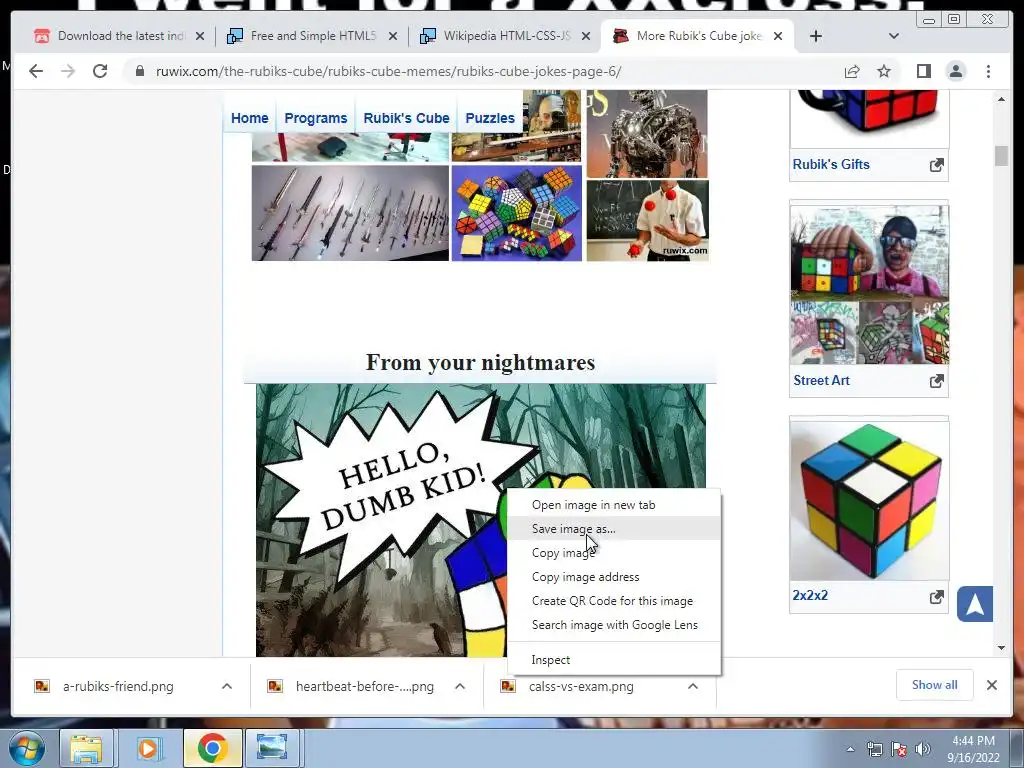Open a new tab with plus button
The height and width of the screenshot is (768, 1024).
(x=816, y=36)
